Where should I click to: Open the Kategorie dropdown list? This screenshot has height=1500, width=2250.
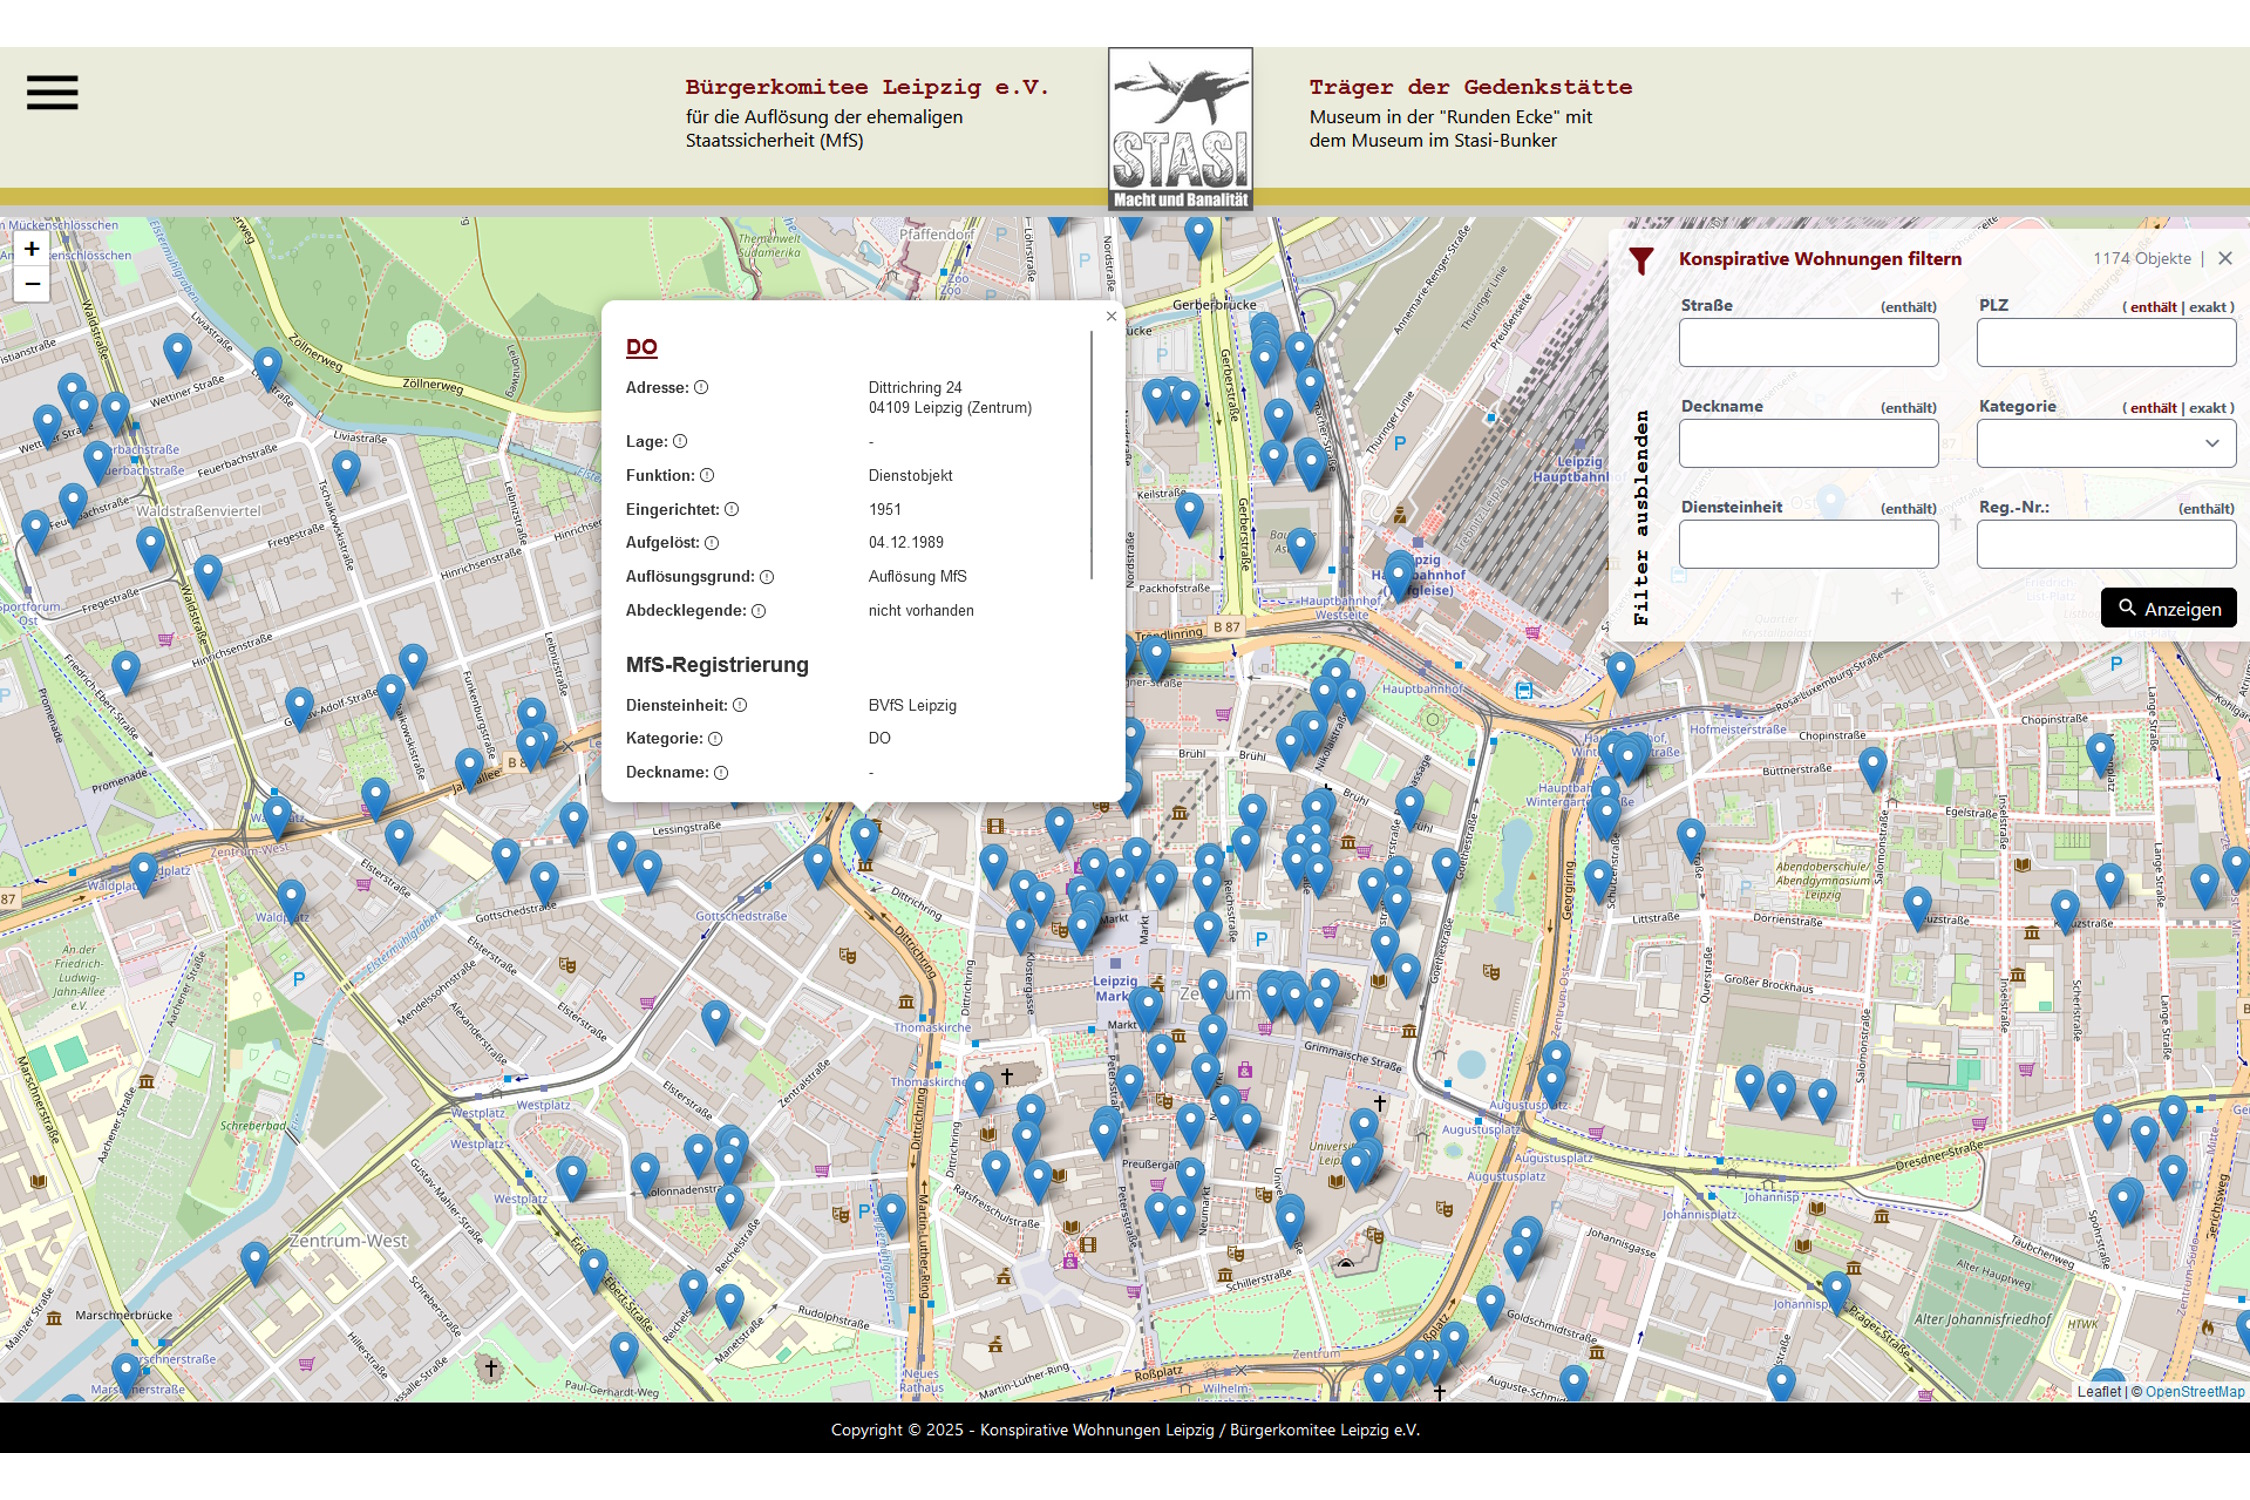[2105, 444]
